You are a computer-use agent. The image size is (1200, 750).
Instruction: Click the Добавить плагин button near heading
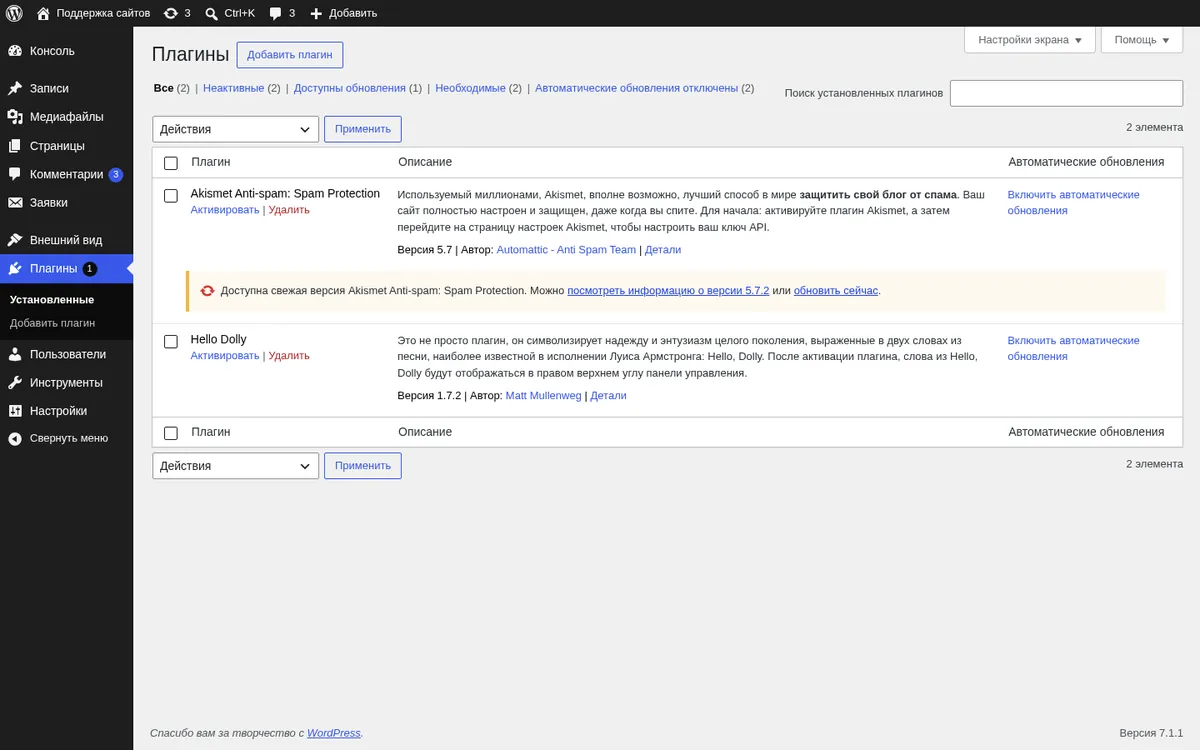(290, 55)
